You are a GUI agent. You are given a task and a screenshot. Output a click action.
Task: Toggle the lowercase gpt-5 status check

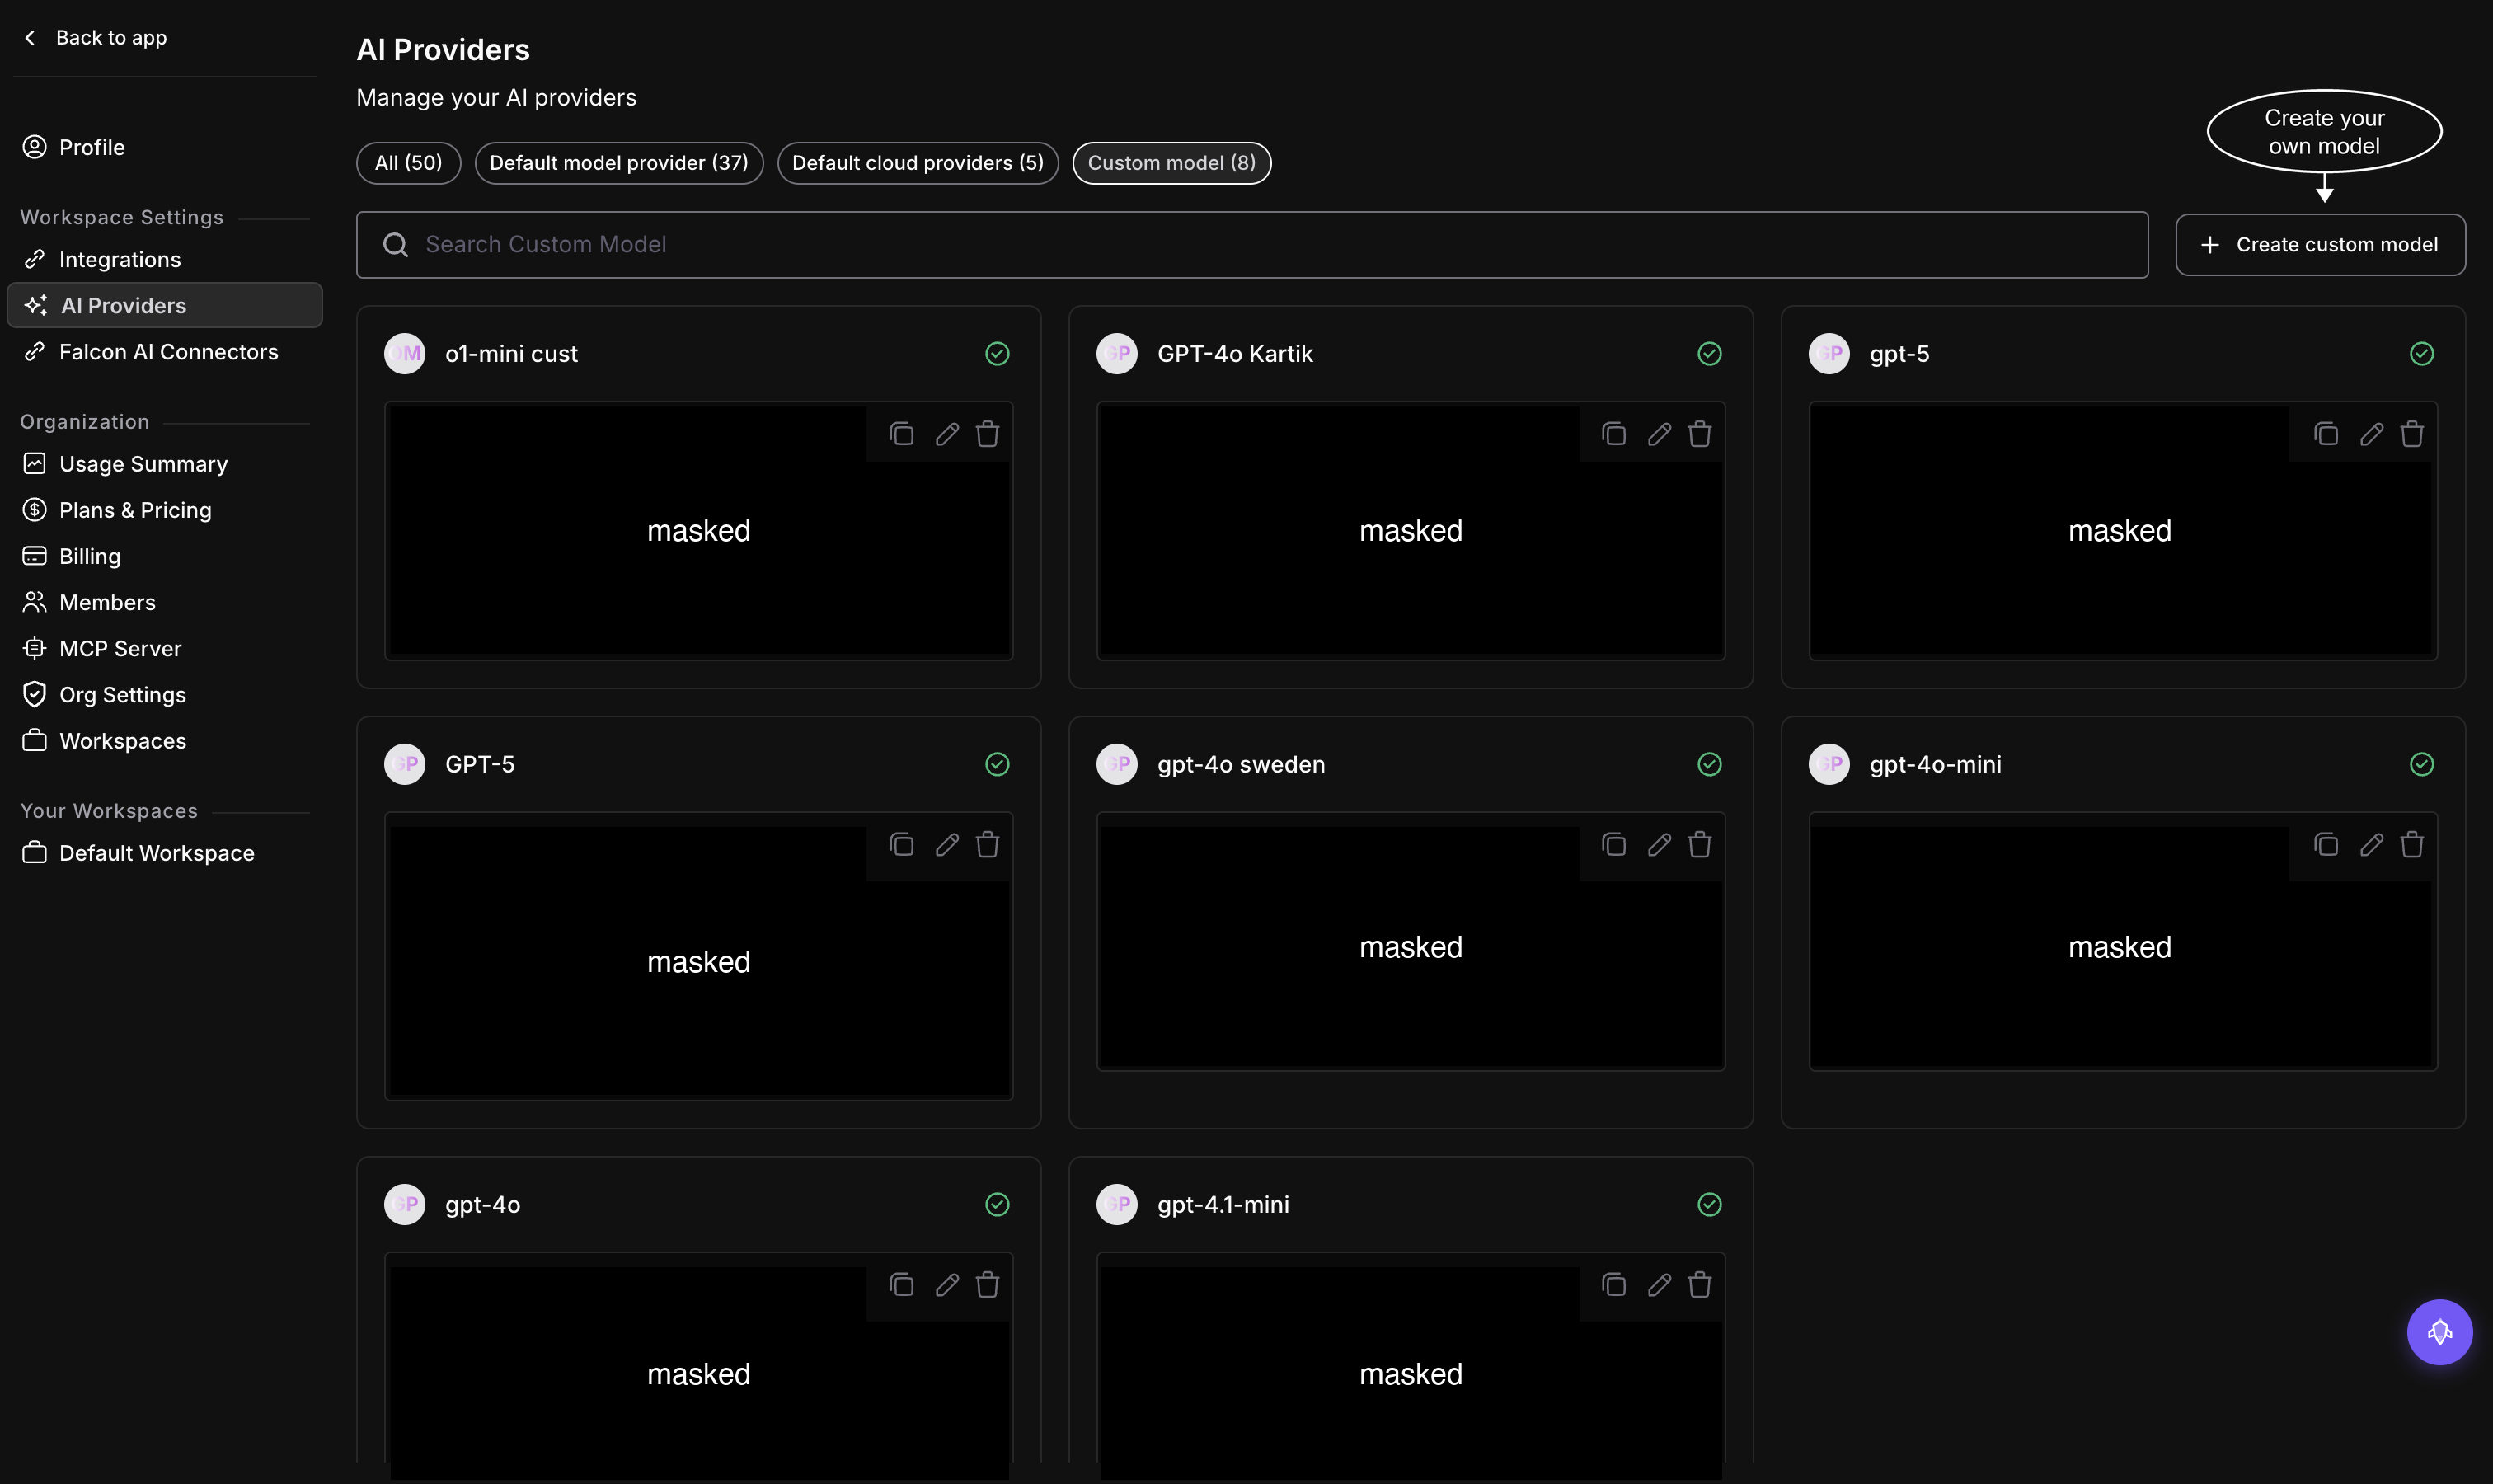click(x=2421, y=354)
